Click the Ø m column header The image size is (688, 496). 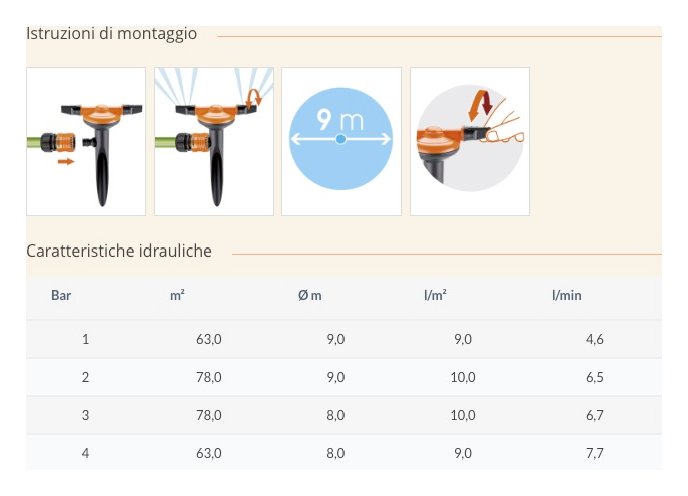coord(309,296)
